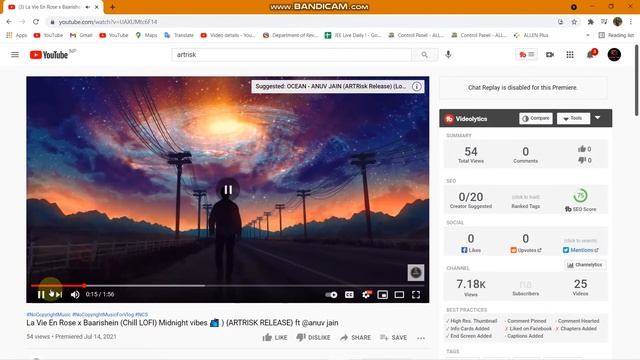640x360 pixels.
Task: Switch to miniplayer mode
Action: coord(382,295)
